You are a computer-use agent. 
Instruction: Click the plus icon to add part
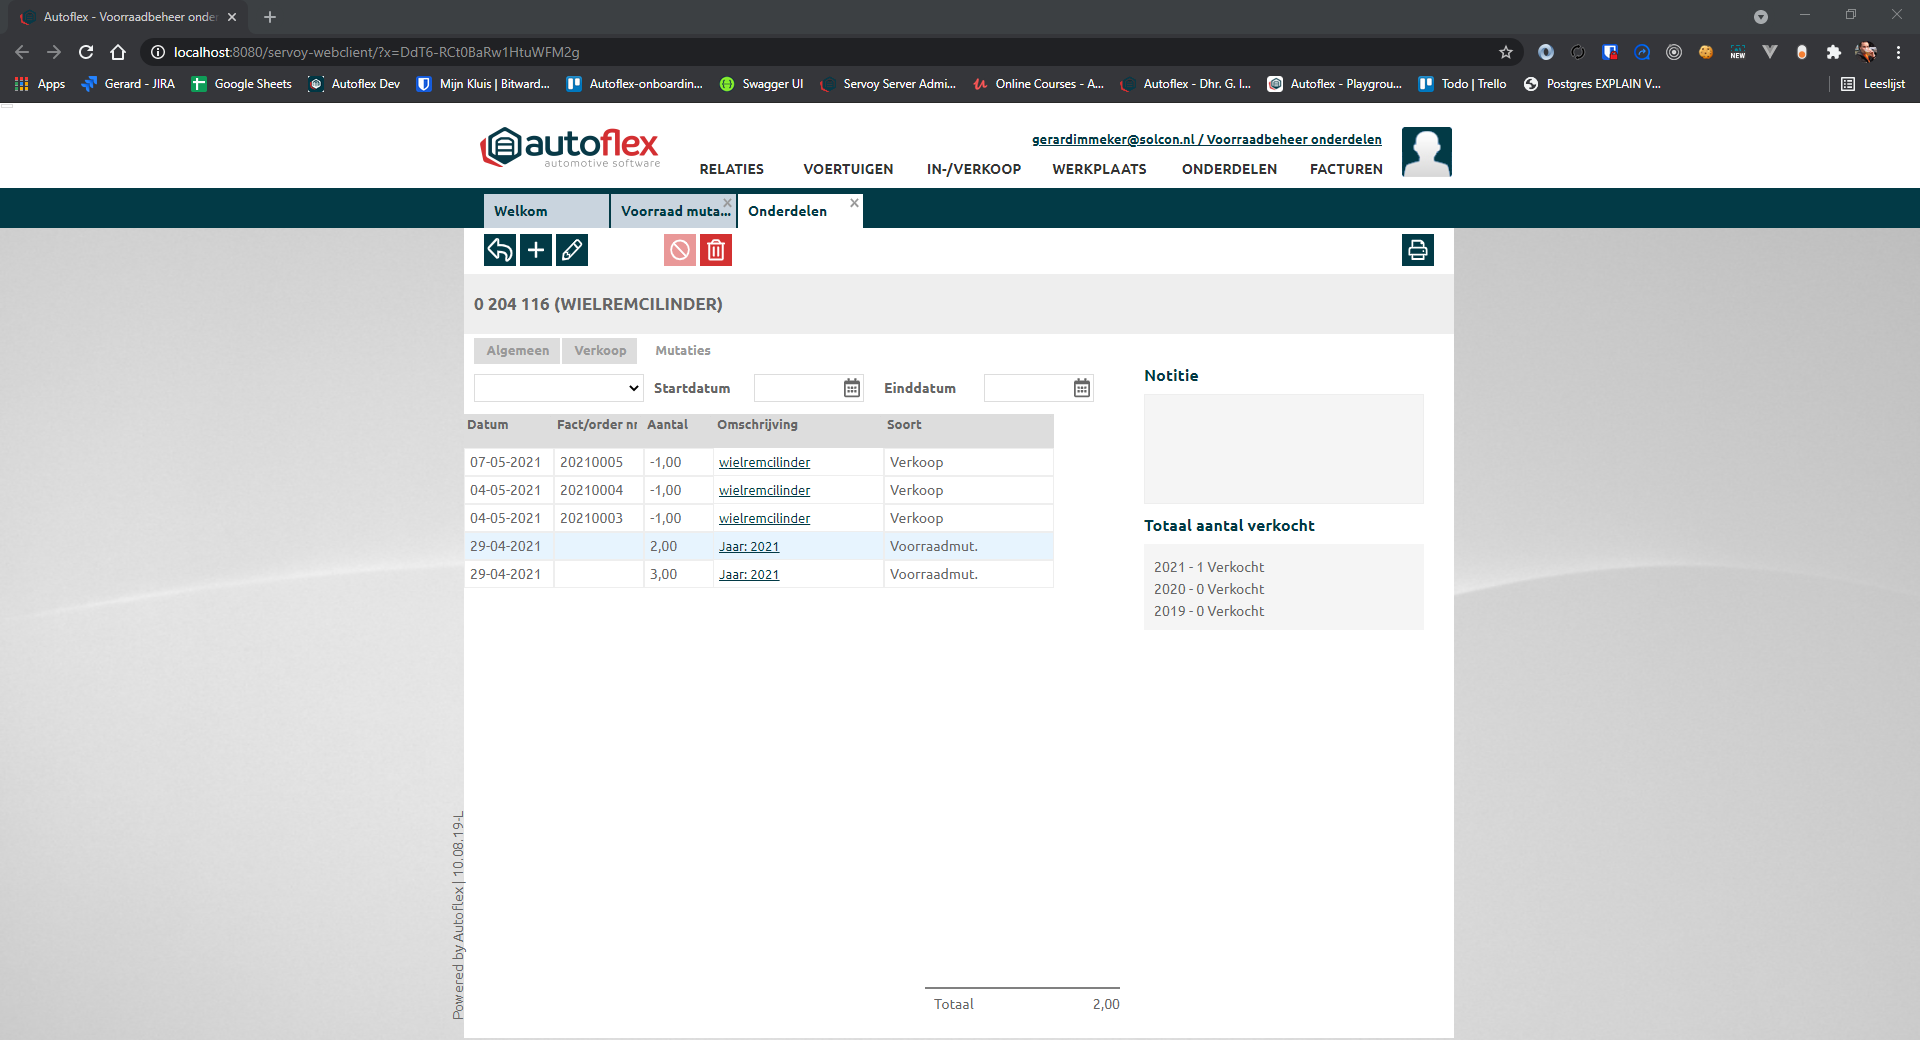[536, 250]
